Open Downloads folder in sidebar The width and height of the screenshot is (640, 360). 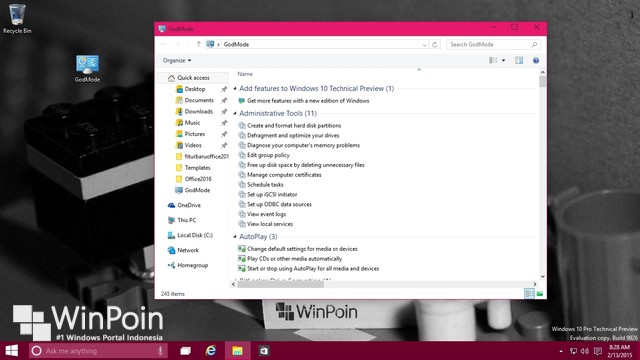[x=198, y=111]
